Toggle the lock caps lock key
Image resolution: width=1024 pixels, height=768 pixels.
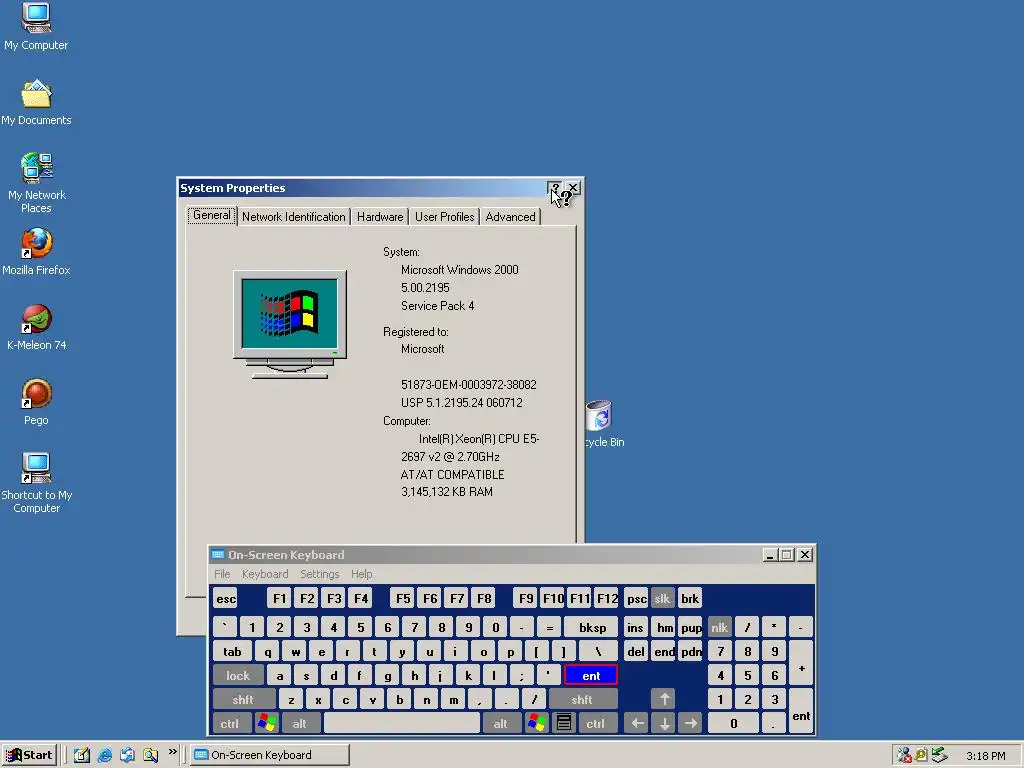pos(238,676)
